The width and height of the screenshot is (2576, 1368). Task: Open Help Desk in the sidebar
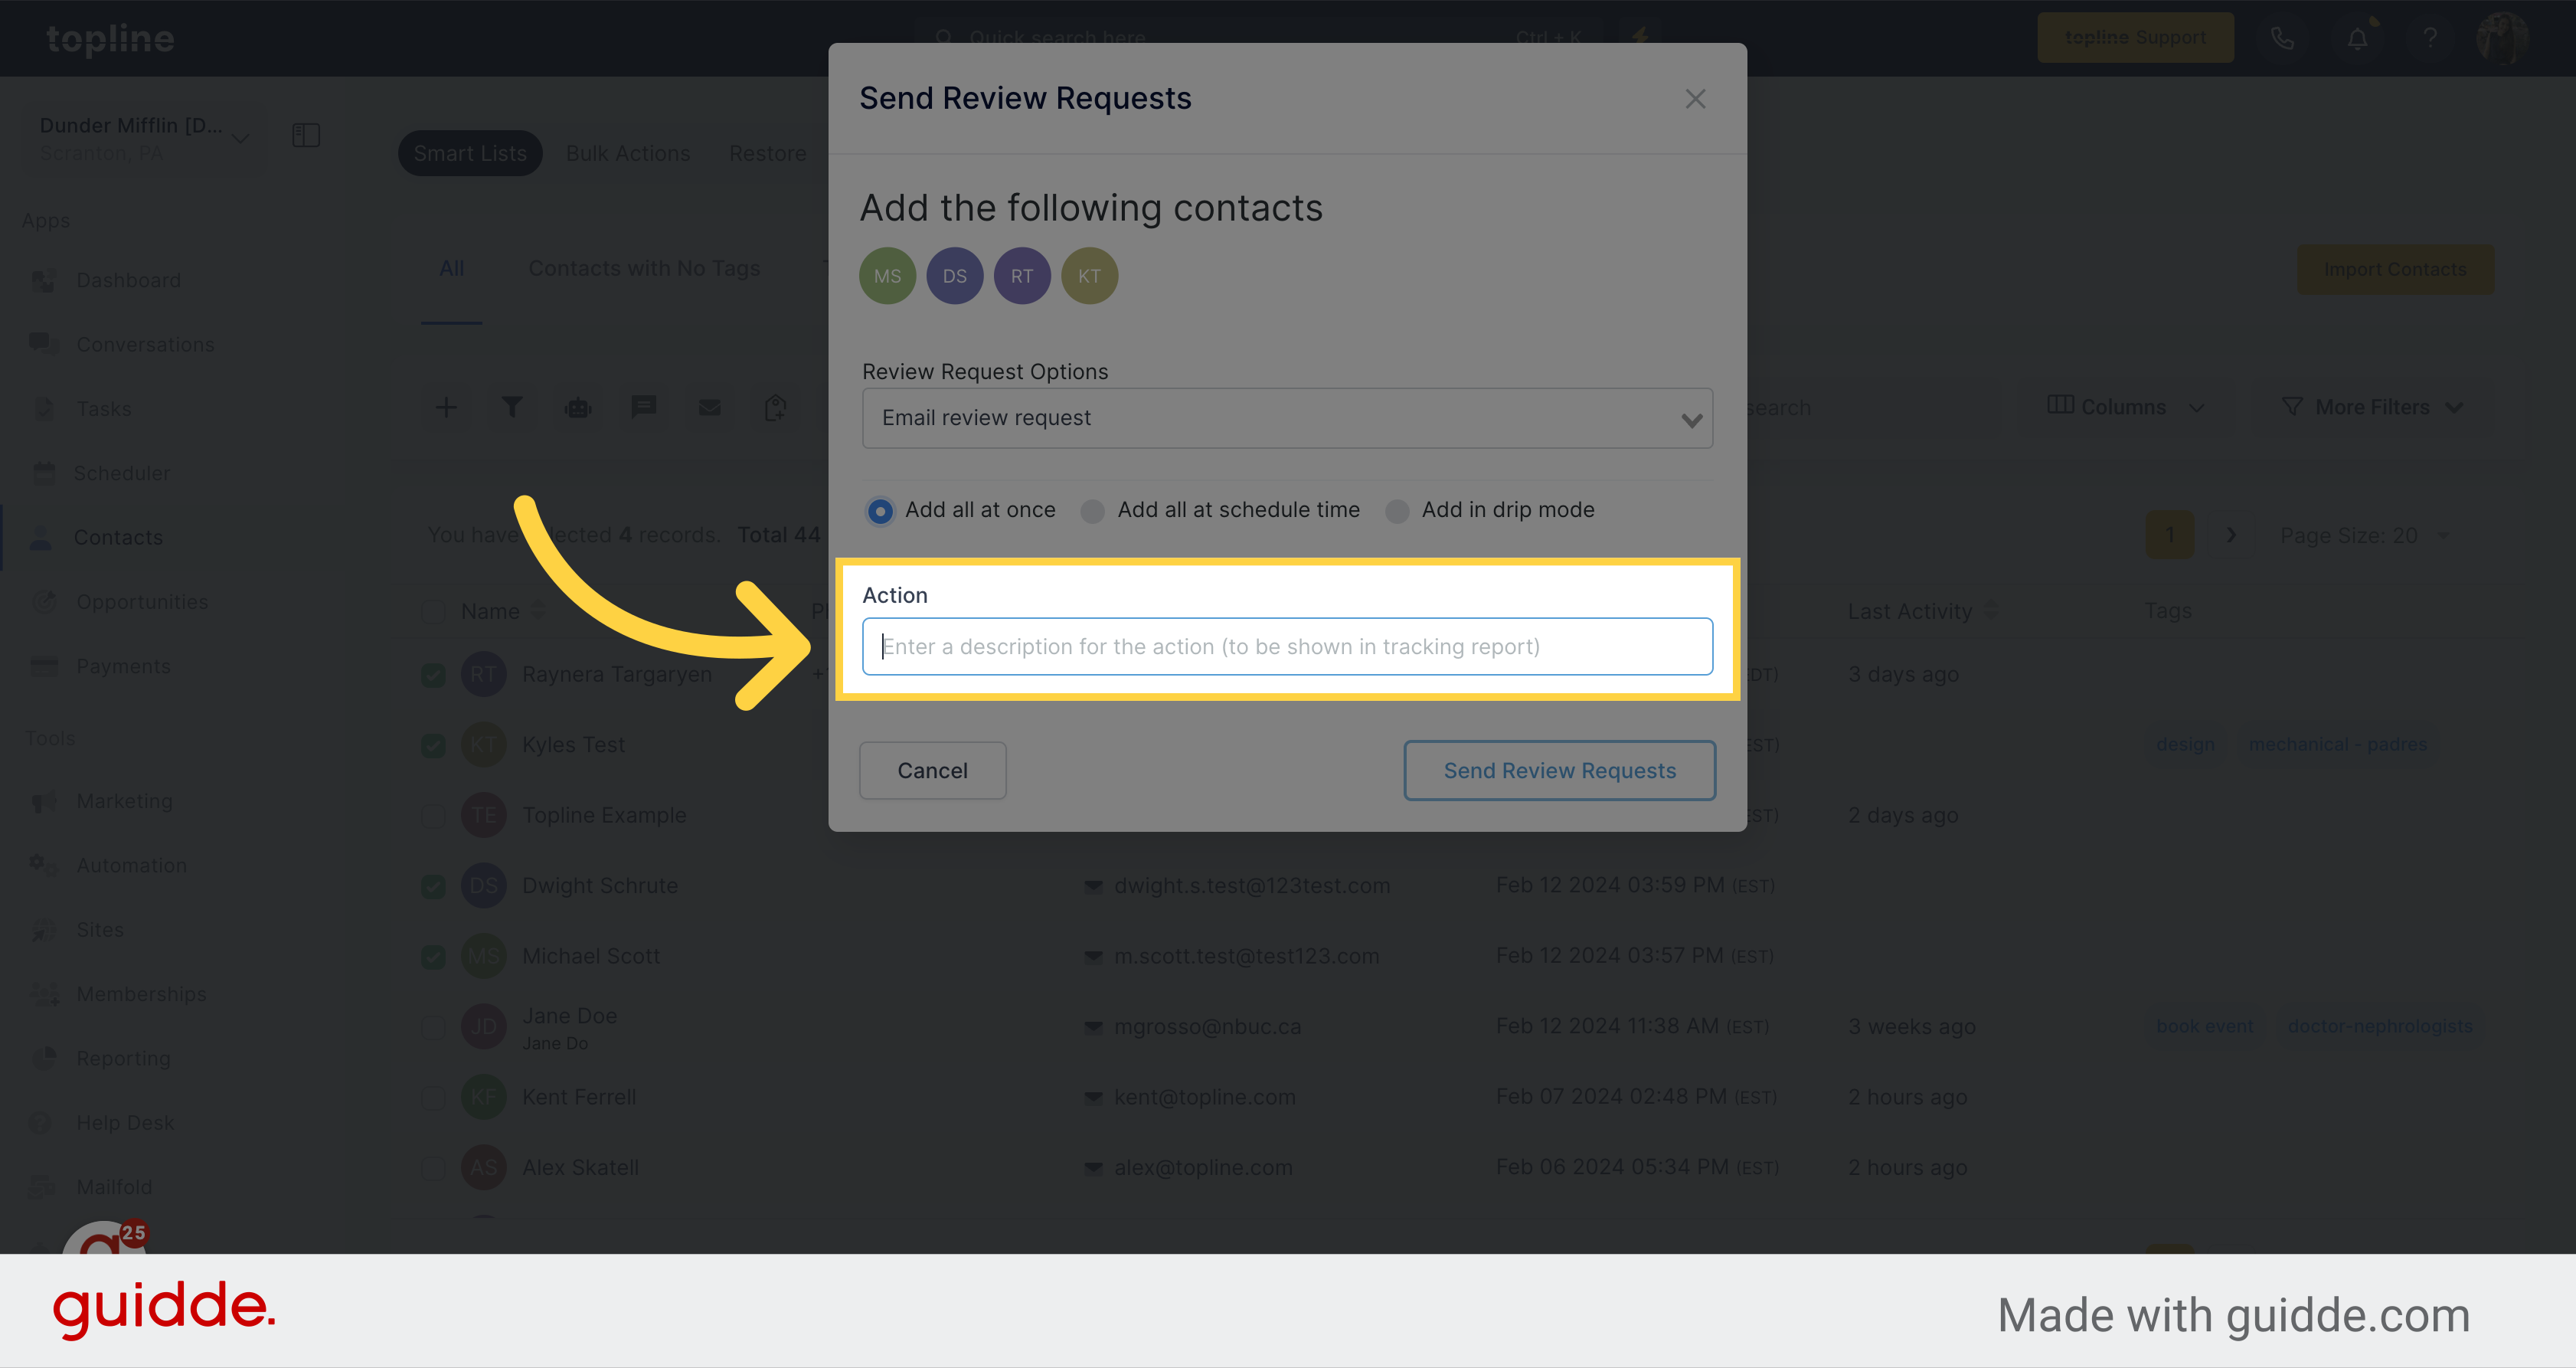[125, 1123]
